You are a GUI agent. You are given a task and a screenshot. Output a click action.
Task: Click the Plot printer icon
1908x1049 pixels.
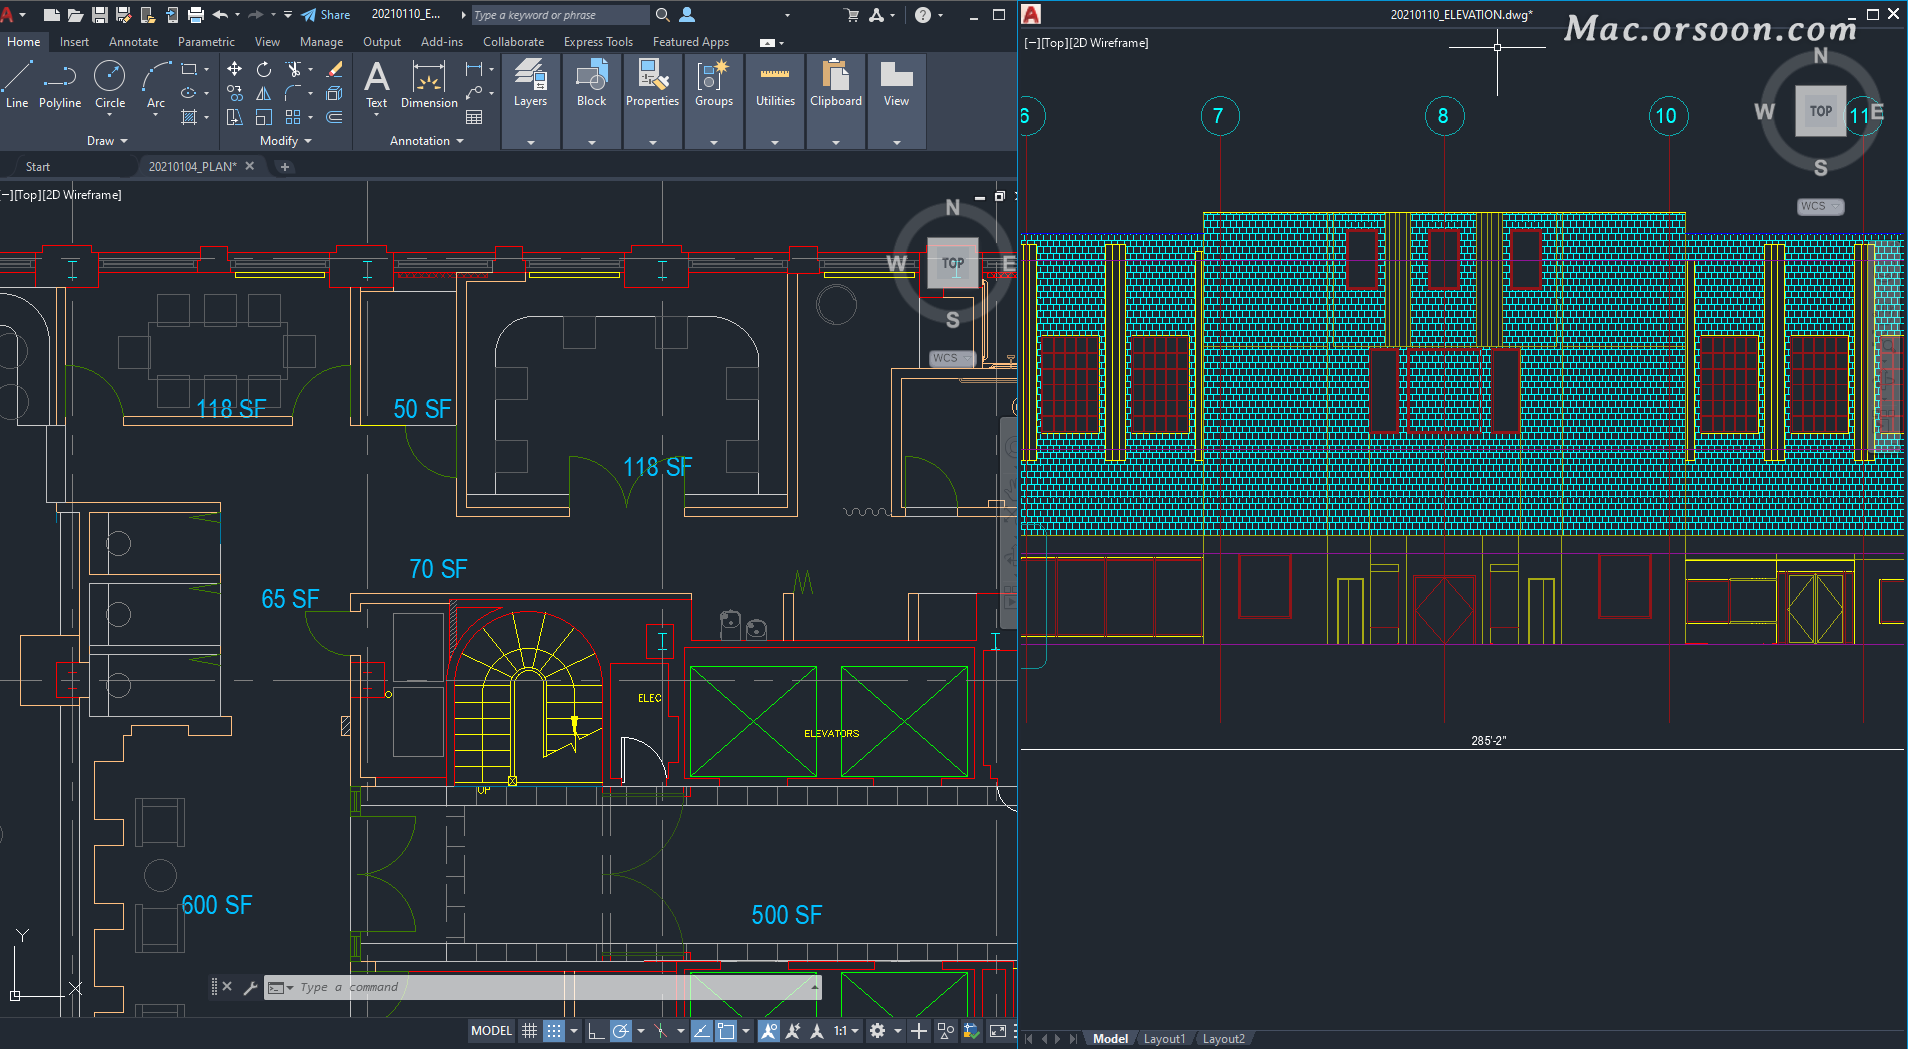pyautogui.click(x=196, y=15)
